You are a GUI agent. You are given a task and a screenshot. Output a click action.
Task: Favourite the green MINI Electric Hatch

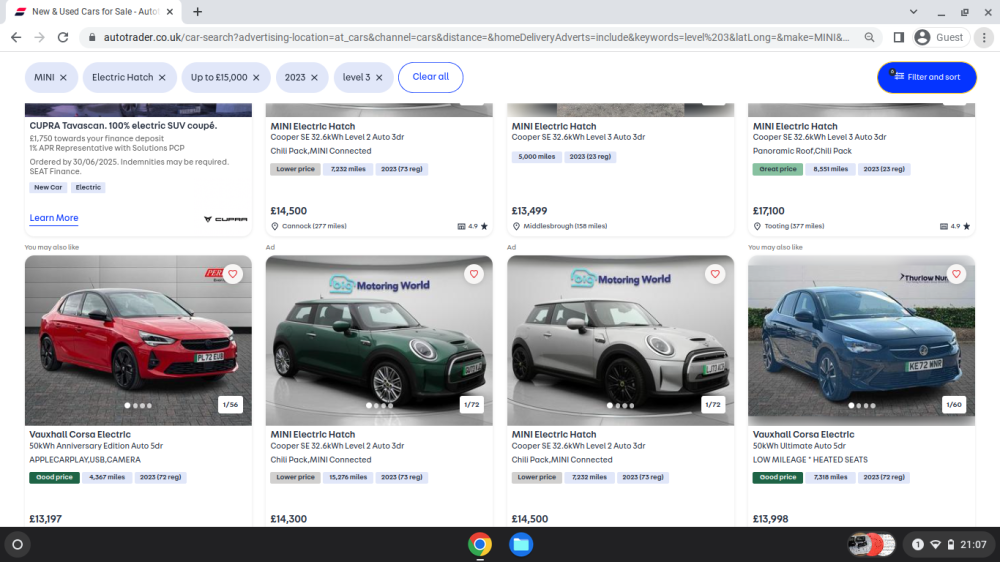474,274
